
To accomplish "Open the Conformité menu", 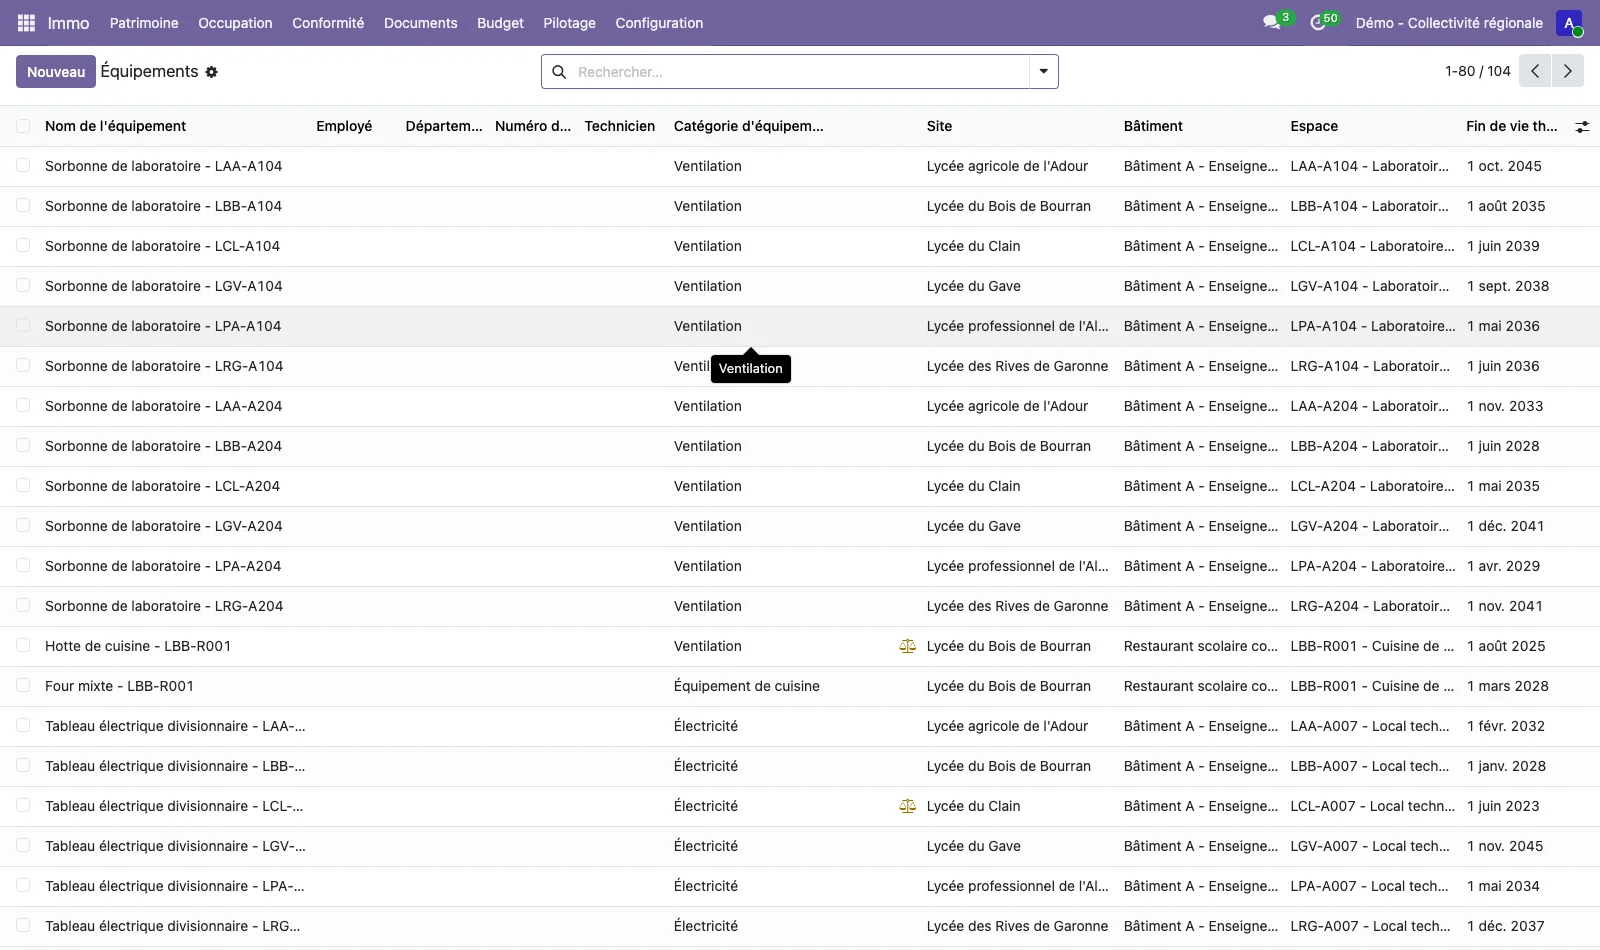I will tap(328, 23).
